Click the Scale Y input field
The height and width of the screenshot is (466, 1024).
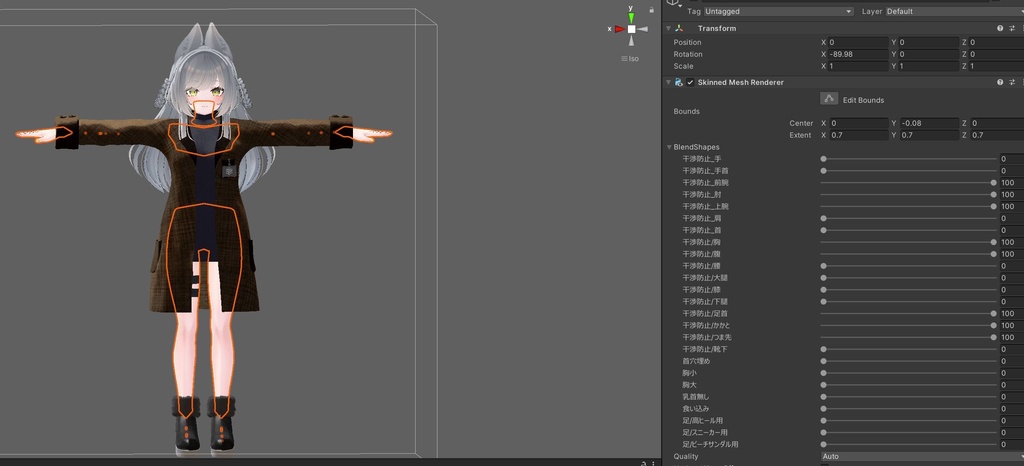tap(928, 66)
